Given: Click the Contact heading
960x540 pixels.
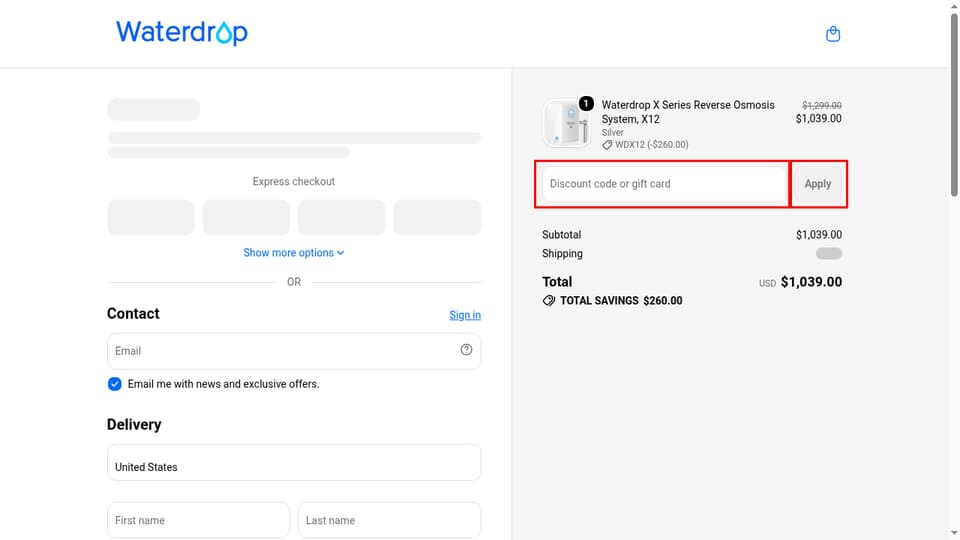Looking at the screenshot, I should (x=133, y=313).
